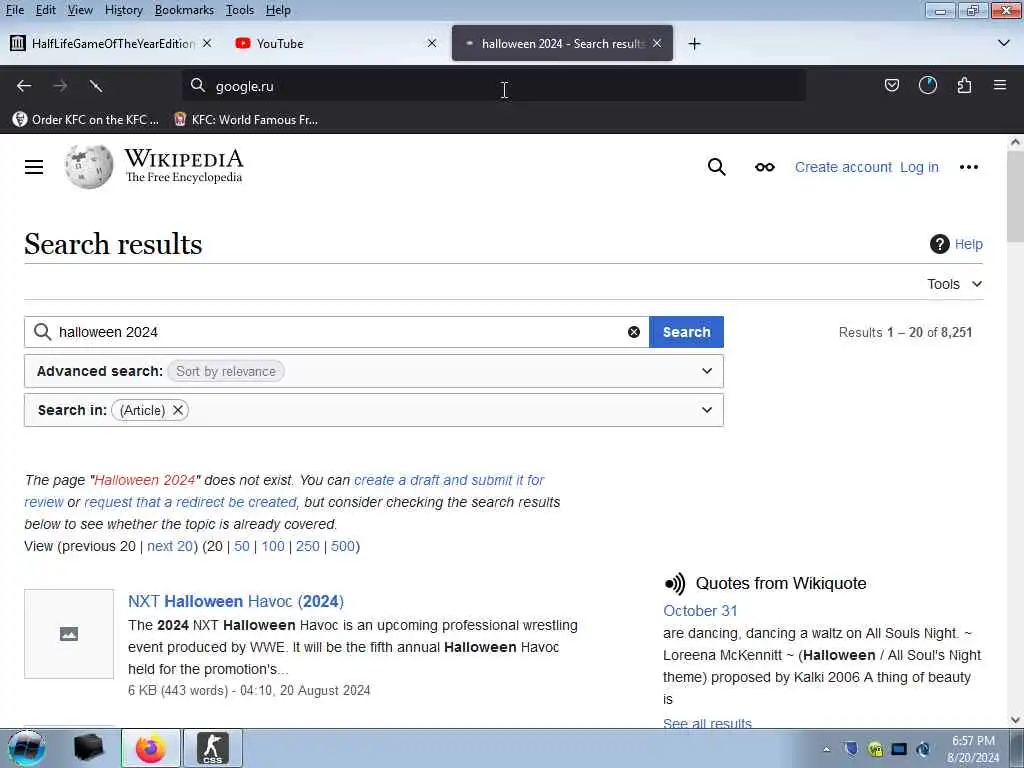Click the NXT Halloween Havoc placeholder thumbnail
The image size is (1024, 768).
[x=69, y=633]
